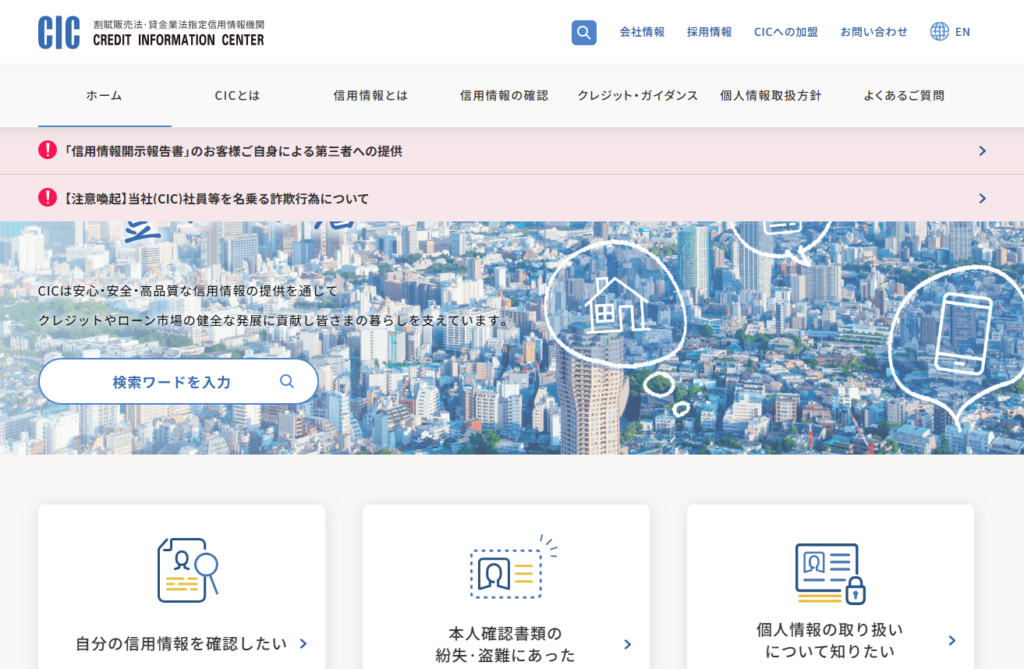
Task: Click red alert icon beside 注意喚起 notice
Action: [x=47, y=198]
